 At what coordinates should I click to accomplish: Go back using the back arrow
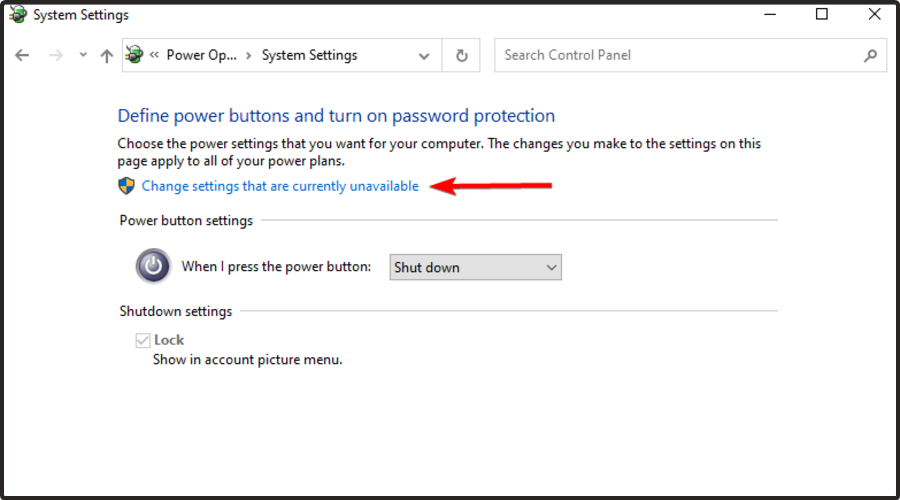click(x=22, y=55)
